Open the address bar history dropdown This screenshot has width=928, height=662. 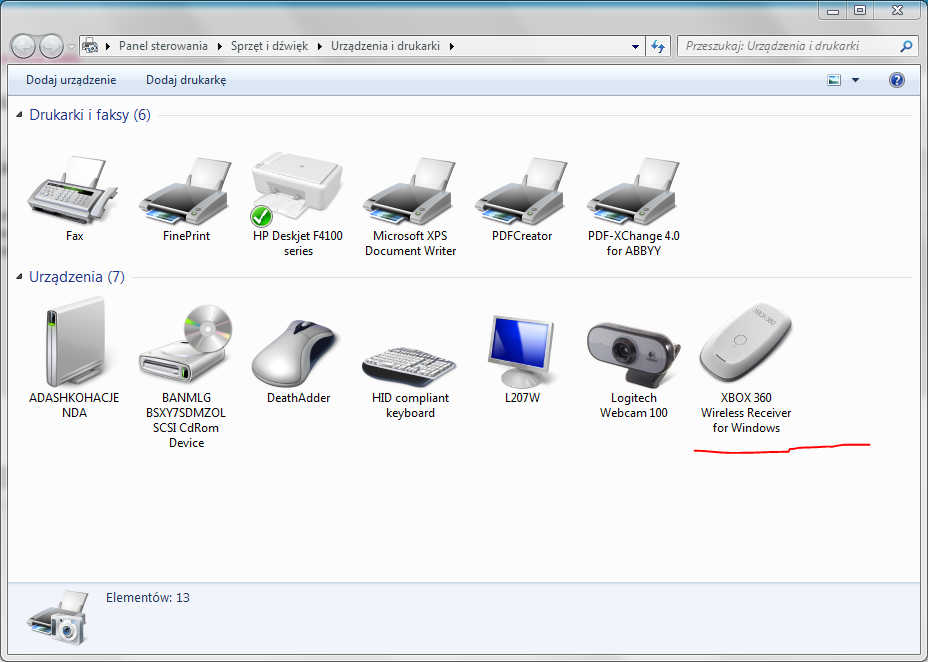(635, 46)
